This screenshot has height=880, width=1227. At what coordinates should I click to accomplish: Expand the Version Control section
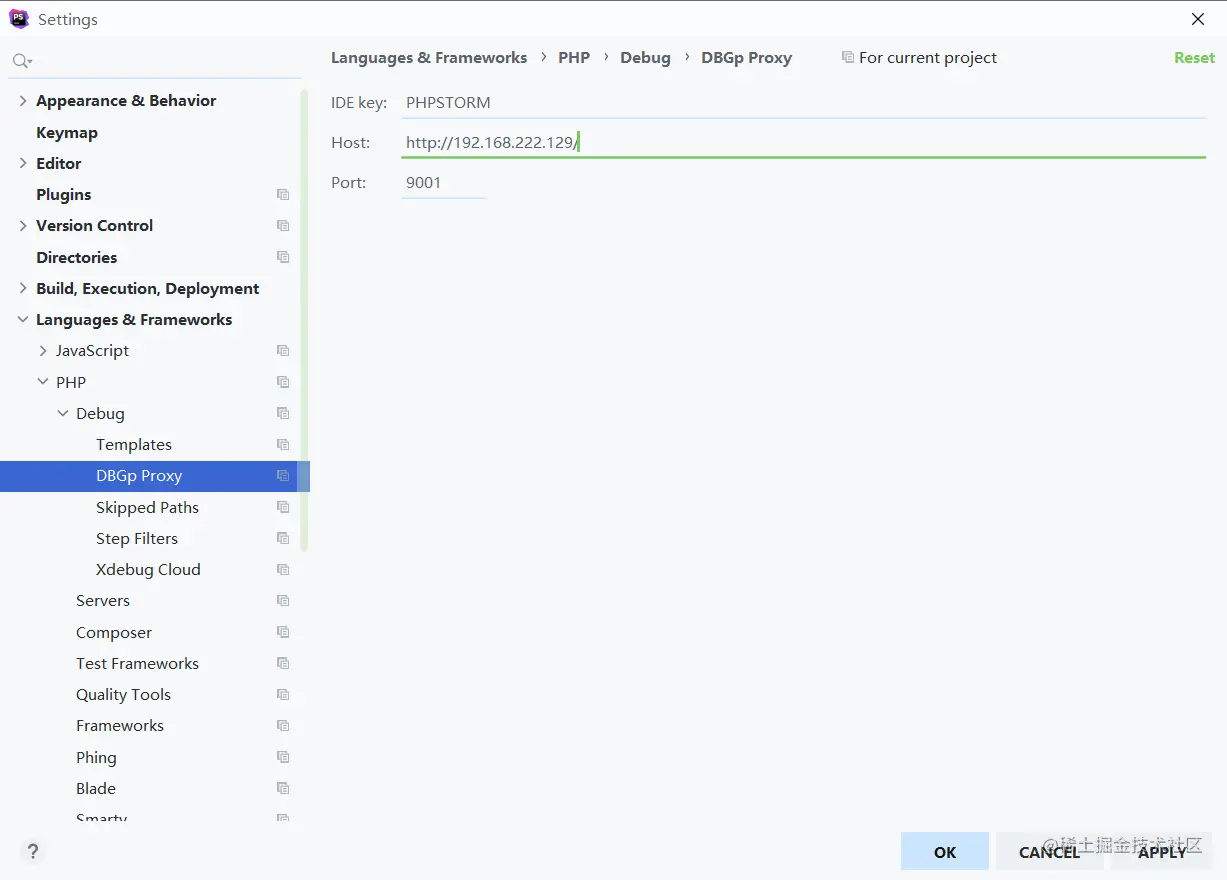point(23,226)
